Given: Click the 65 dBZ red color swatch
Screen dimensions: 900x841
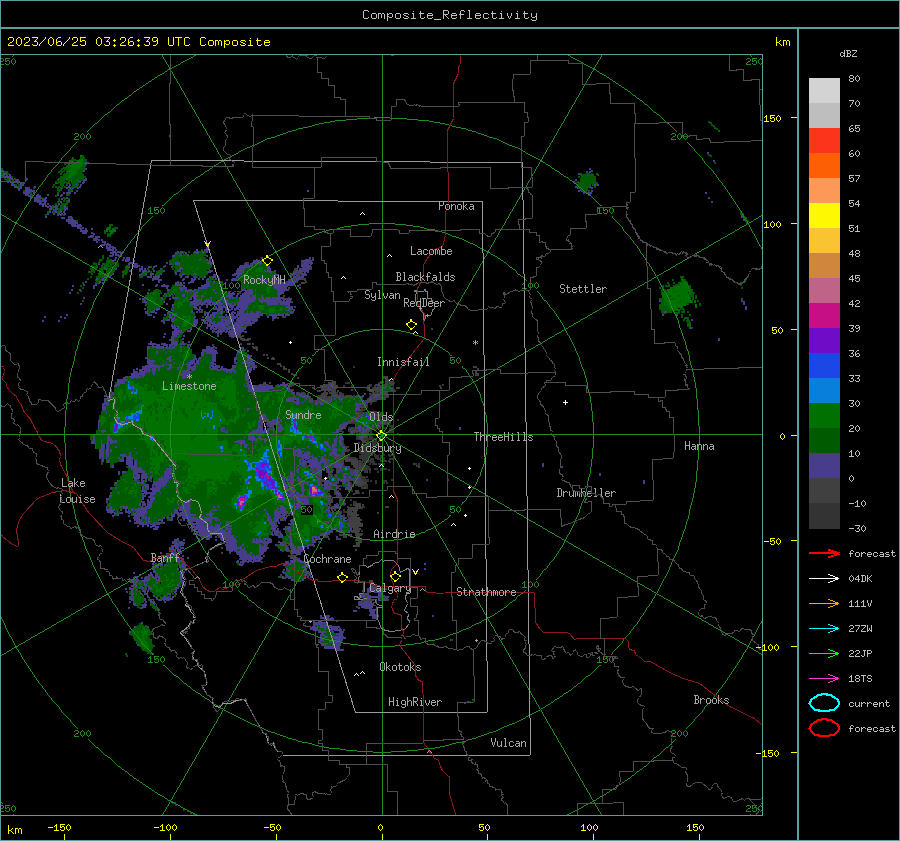Looking at the screenshot, I should coord(824,141).
